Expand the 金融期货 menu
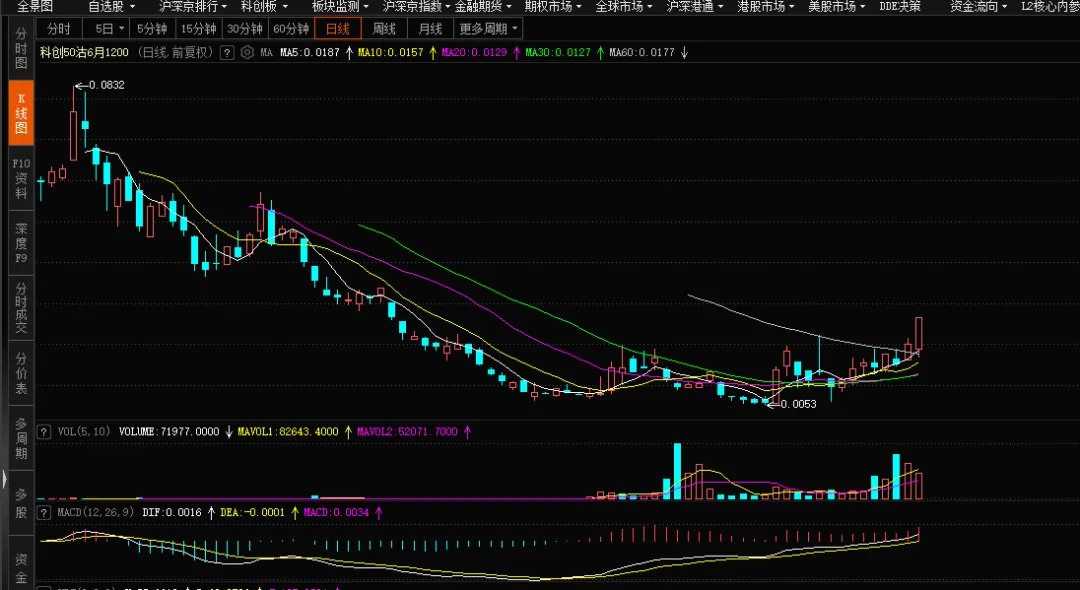 coord(483,6)
